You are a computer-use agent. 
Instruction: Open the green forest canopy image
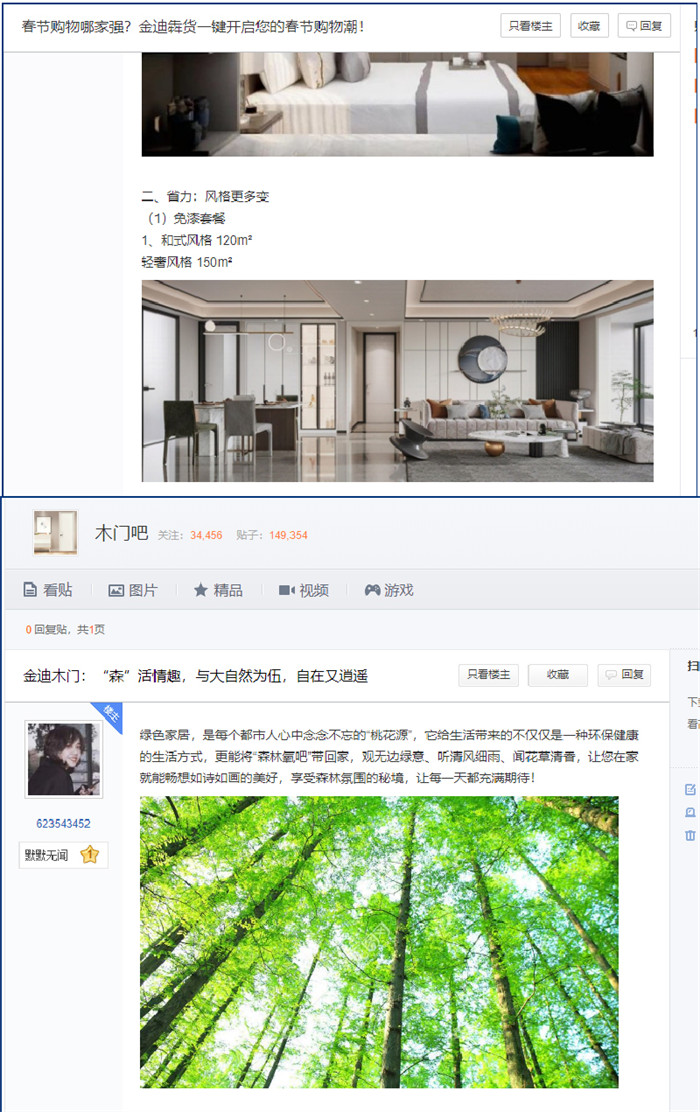[x=379, y=942]
